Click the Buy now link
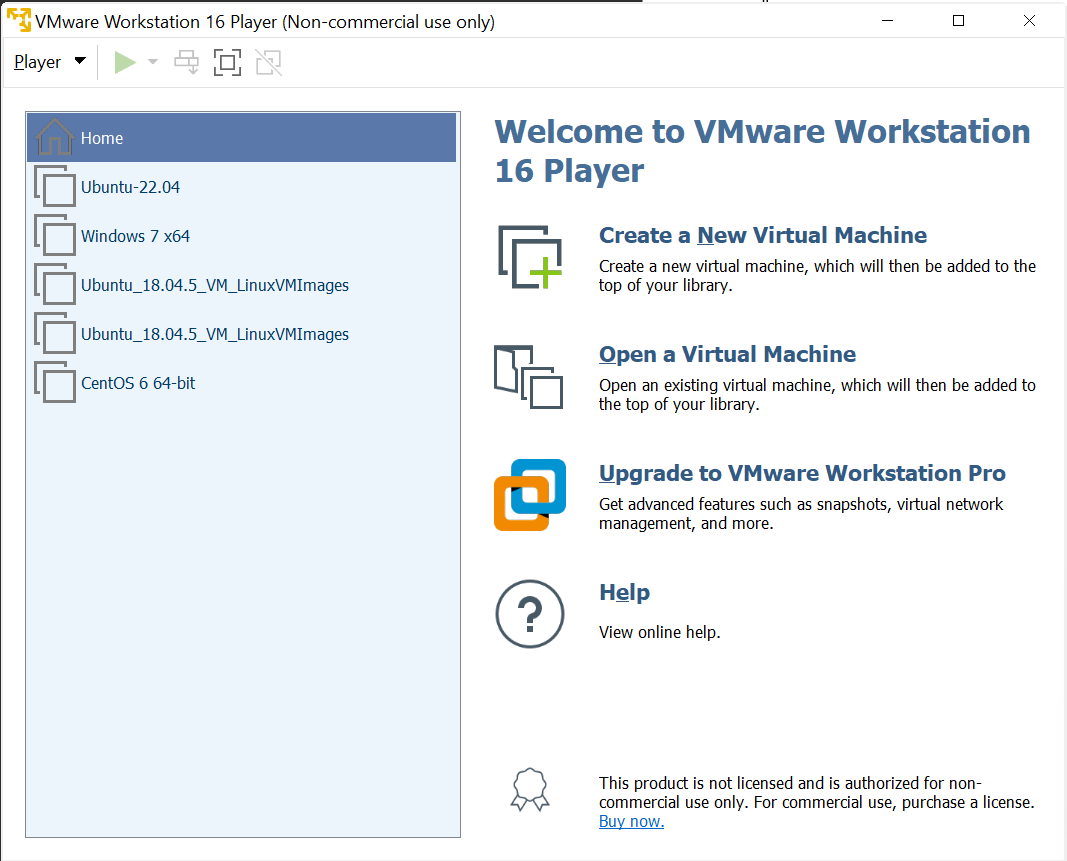1067x861 pixels. [x=630, y=821]
